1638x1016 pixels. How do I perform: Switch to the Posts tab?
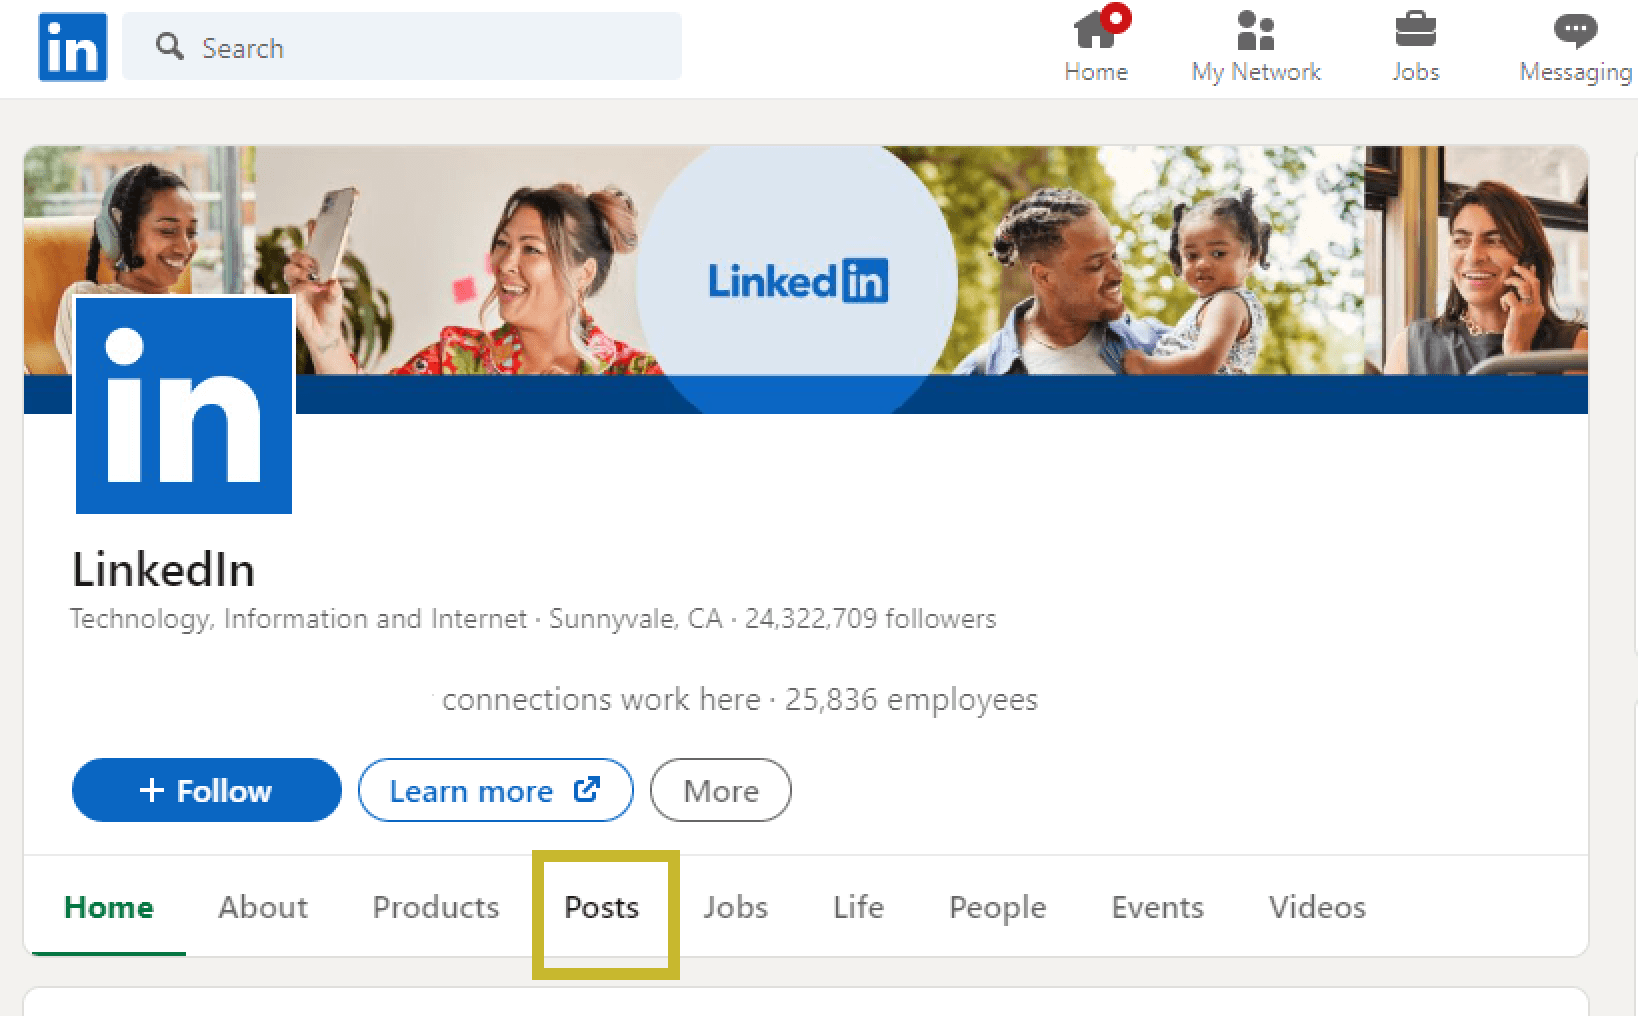tap(601, 907)
